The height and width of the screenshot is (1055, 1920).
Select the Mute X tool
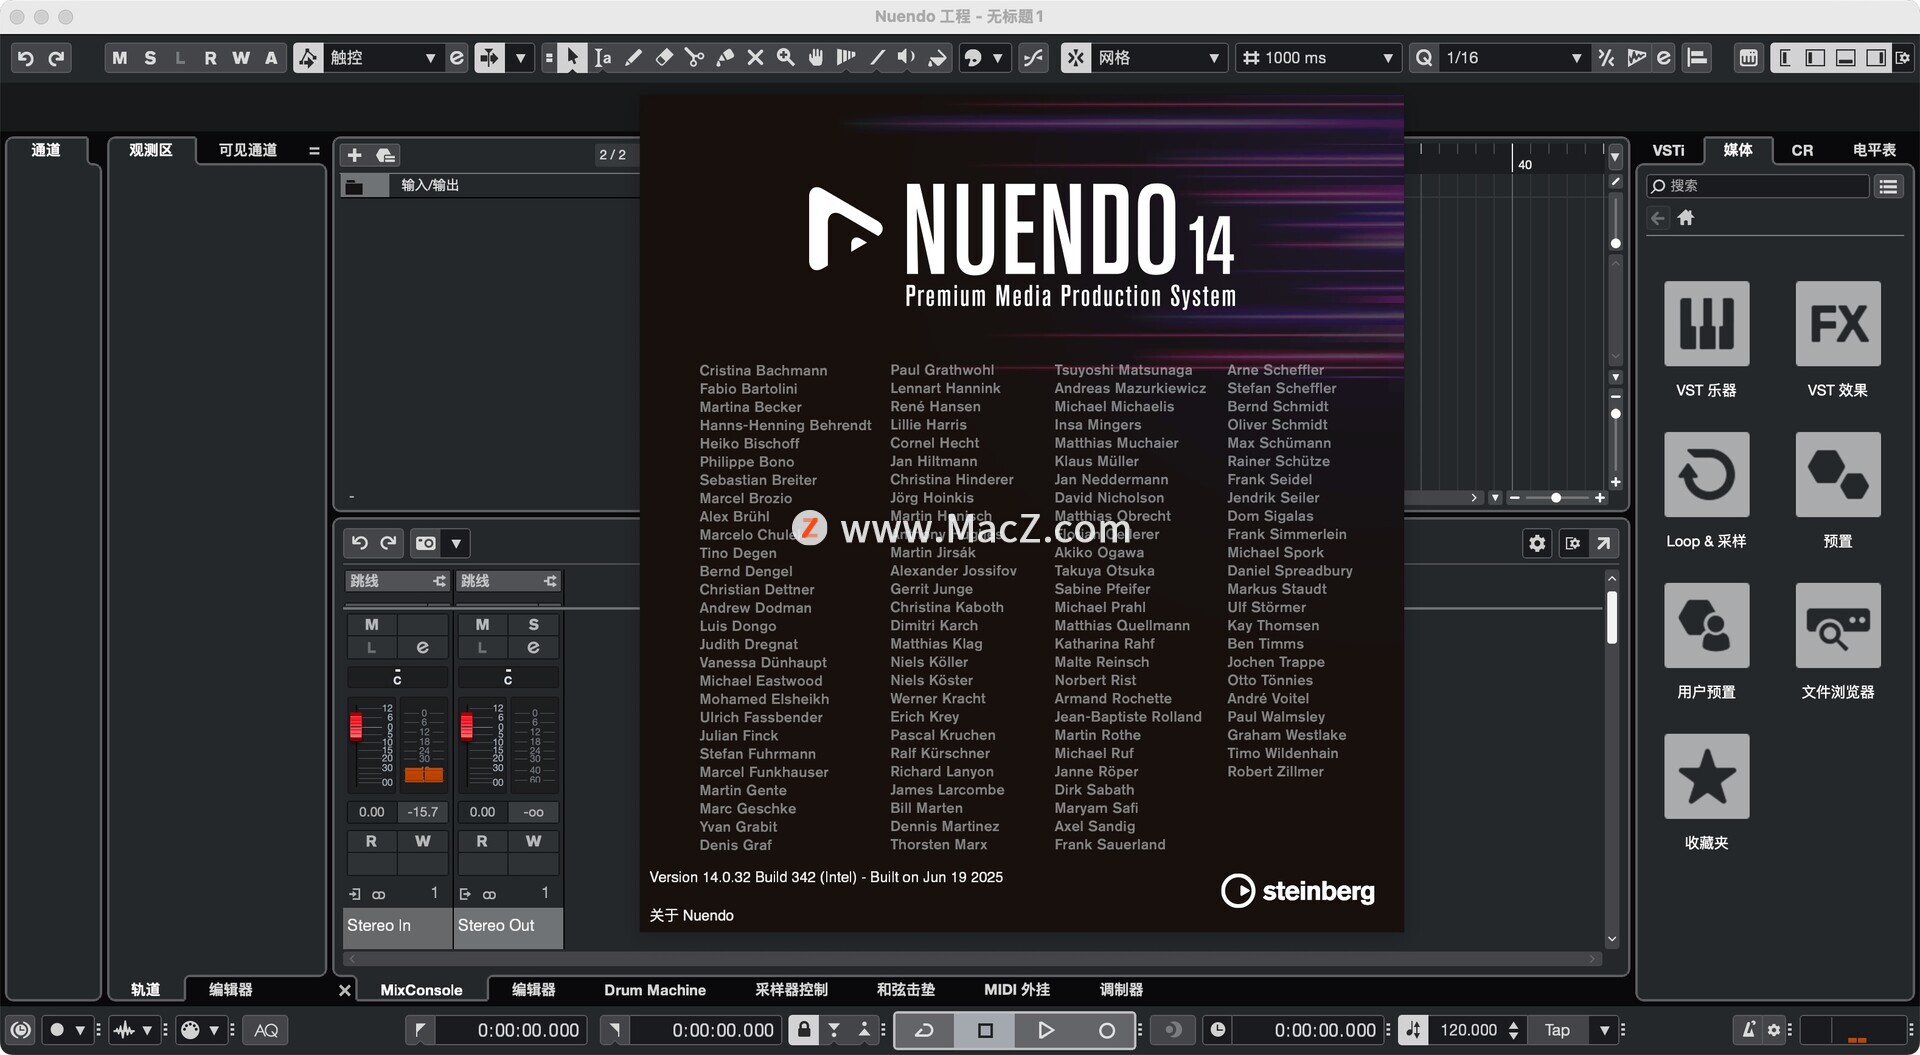(x=755, y=58)
